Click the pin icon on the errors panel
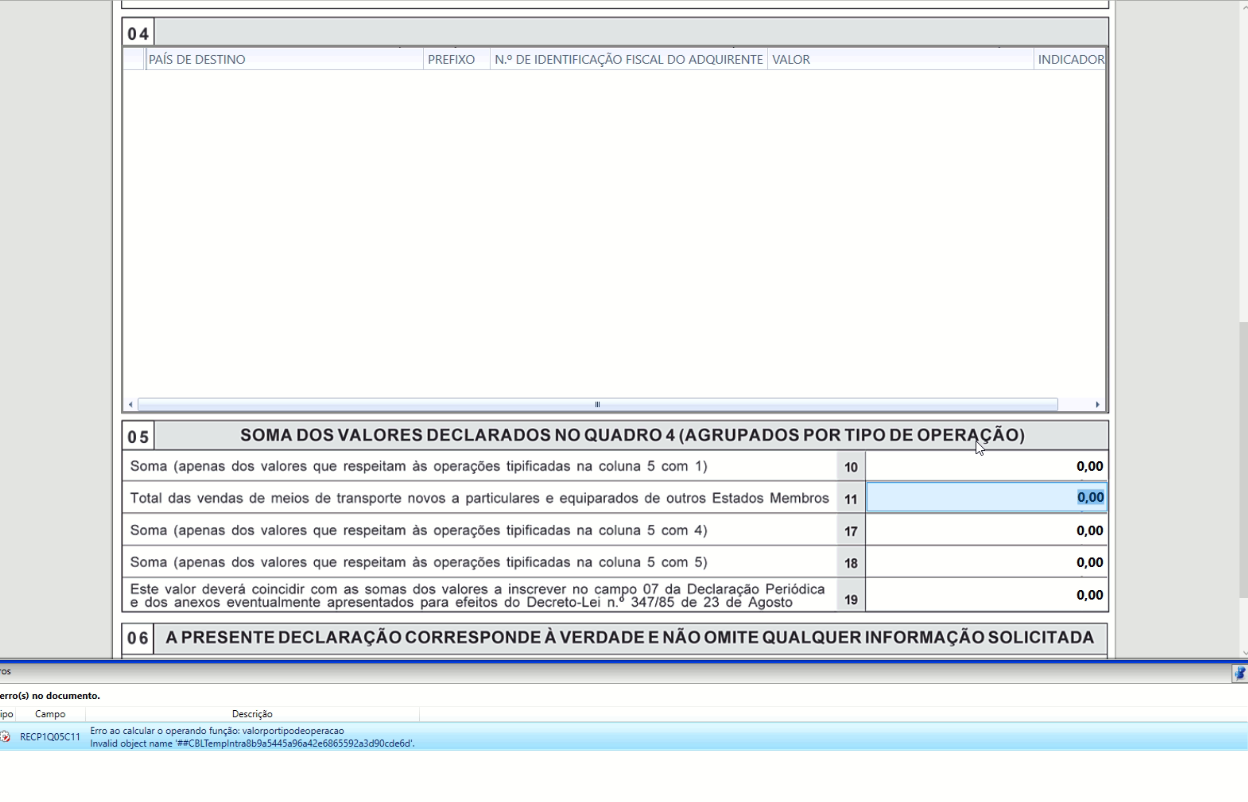1248x802 pixels. [1240, 674]
